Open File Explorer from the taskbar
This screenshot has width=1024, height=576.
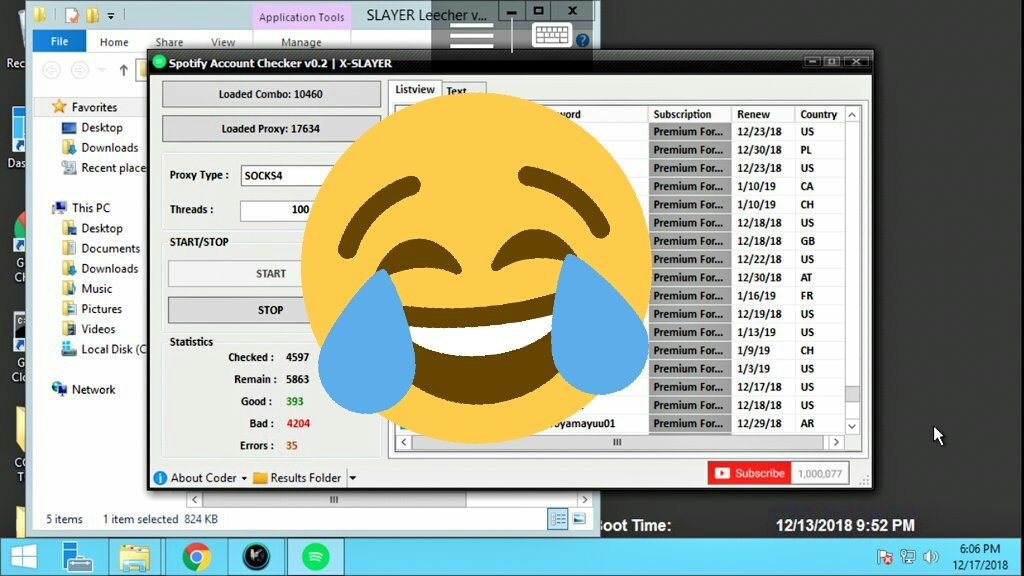(134, 557)
